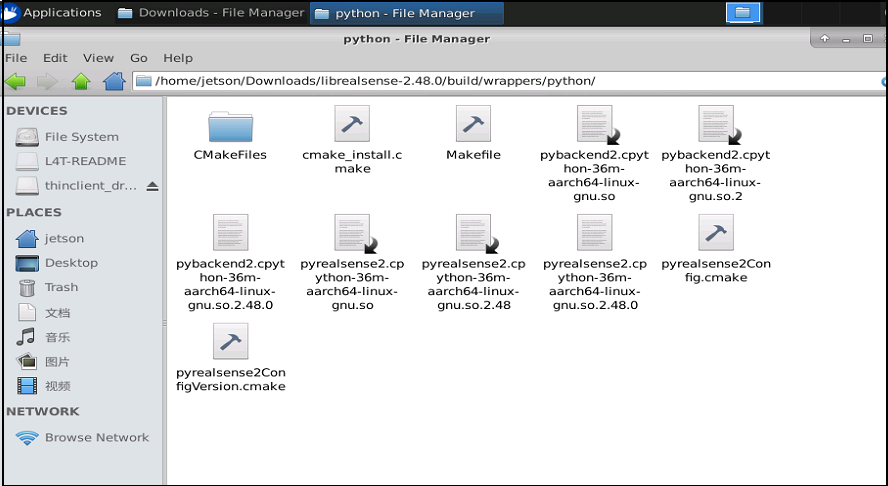Select pyrealsense2Config.cmake file icon
Image resolution: width=888 pixels, height=486 pixels.
pos(716,232)
